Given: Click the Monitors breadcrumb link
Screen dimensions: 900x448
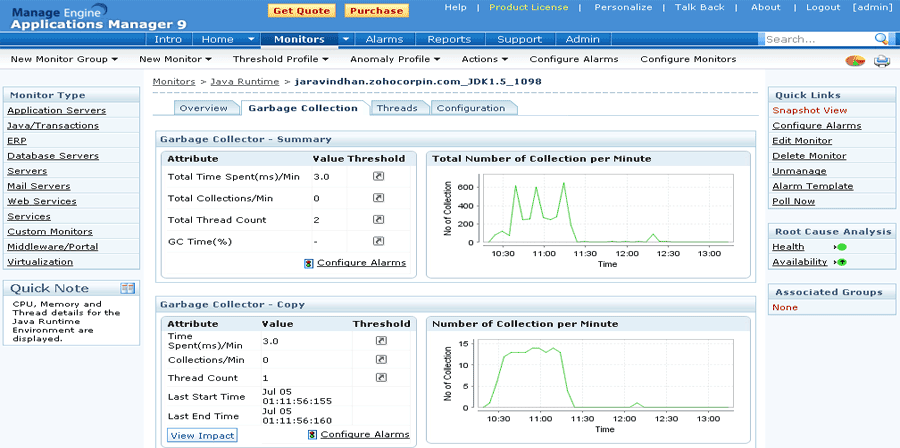Looking at the screenshot, I should pos(174,81).
